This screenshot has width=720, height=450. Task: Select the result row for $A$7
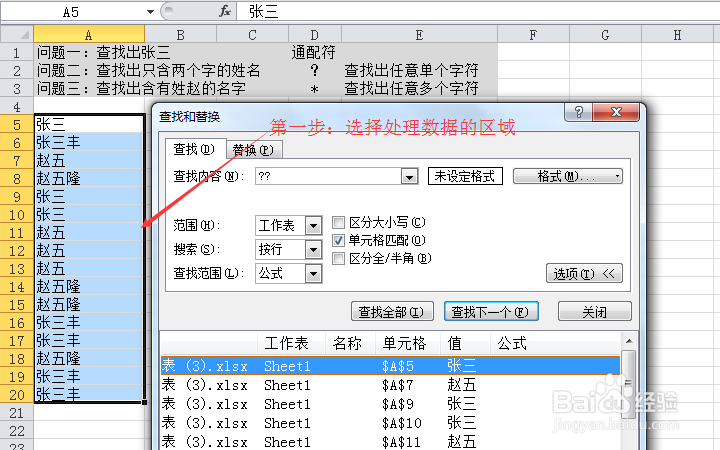click(x=390, y=385)
